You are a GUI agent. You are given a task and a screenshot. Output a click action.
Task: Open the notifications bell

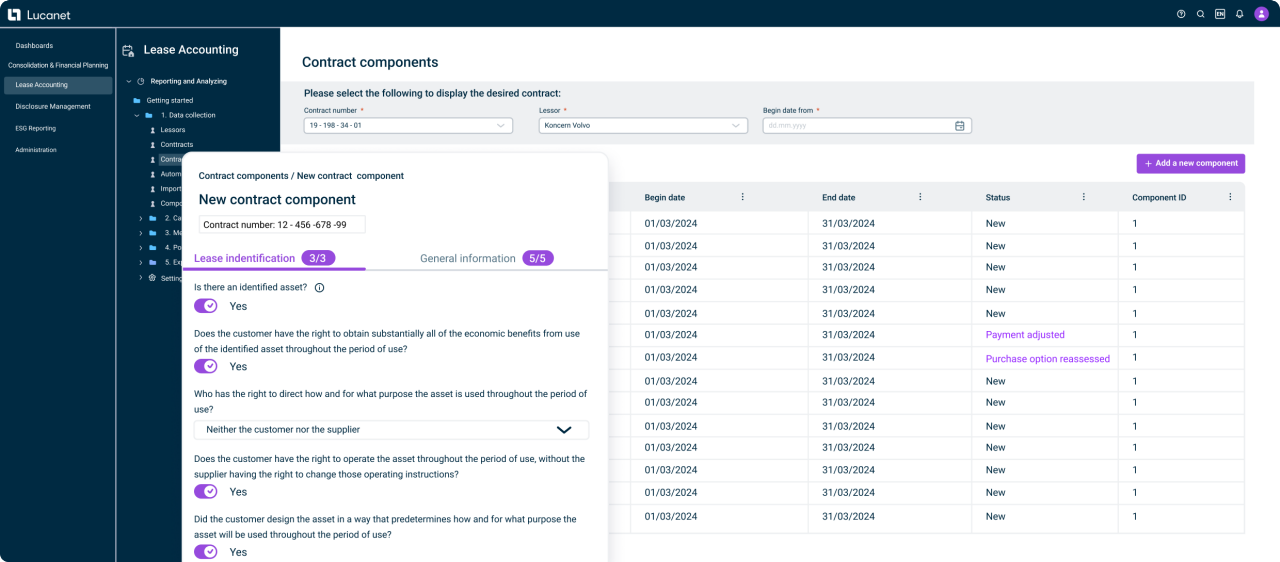pyautogui.click(x=1240, y=14)
